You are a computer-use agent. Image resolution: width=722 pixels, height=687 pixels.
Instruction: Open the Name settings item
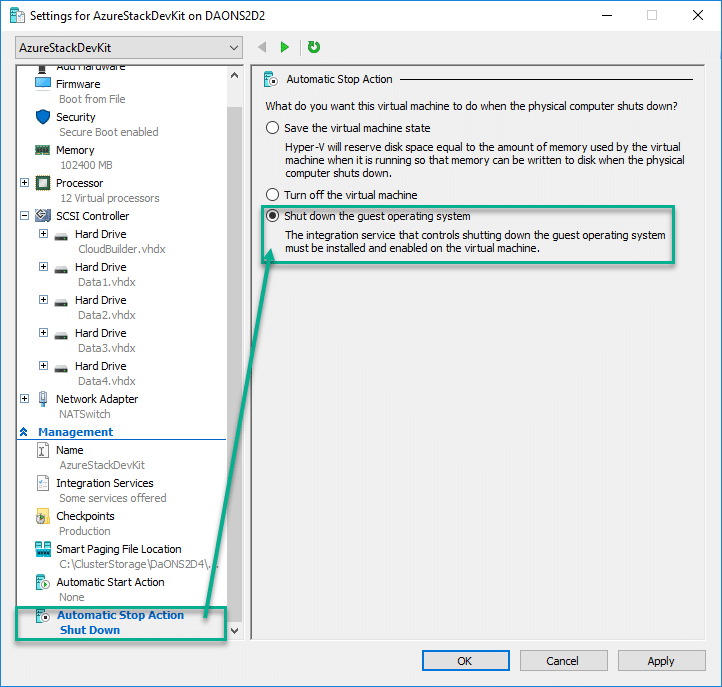70,450
